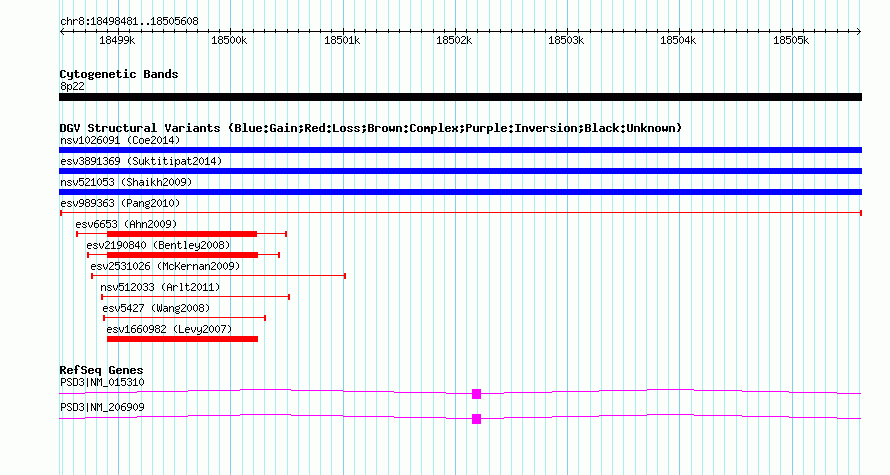Select the black 8p22 cytogenetic band bar

(460, 97)
